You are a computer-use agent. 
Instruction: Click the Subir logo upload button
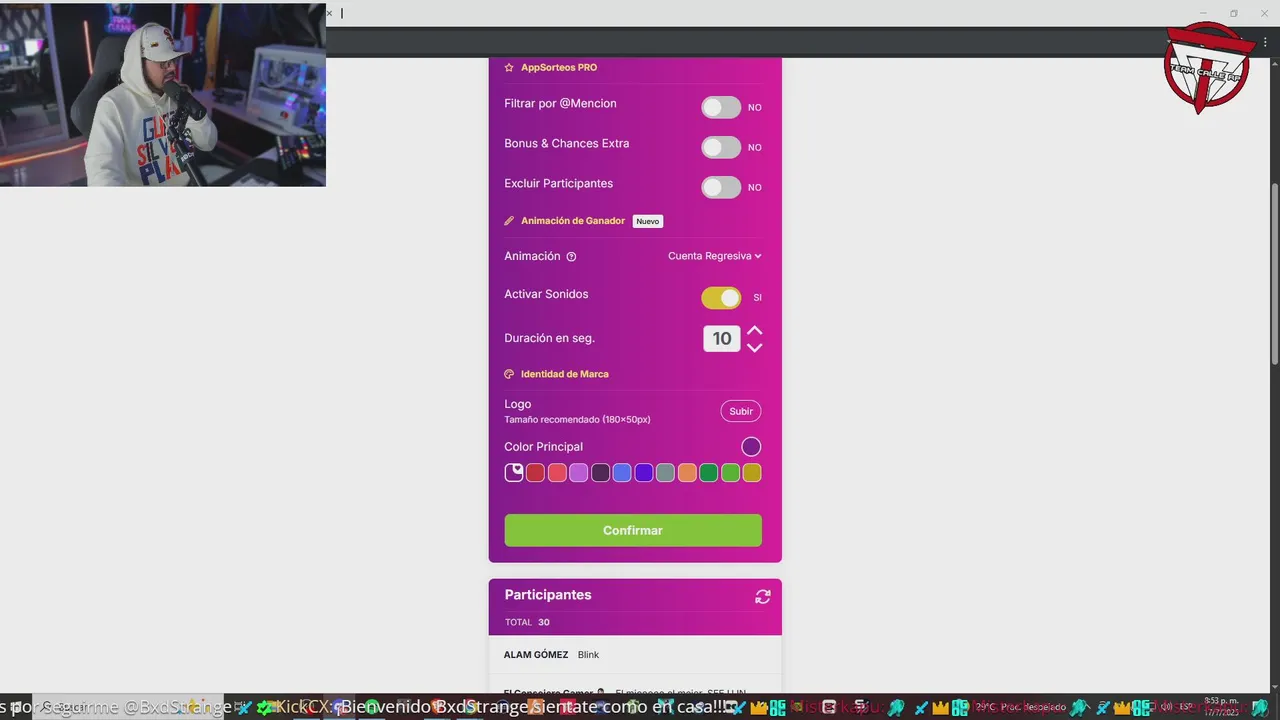tap(741, 411)
